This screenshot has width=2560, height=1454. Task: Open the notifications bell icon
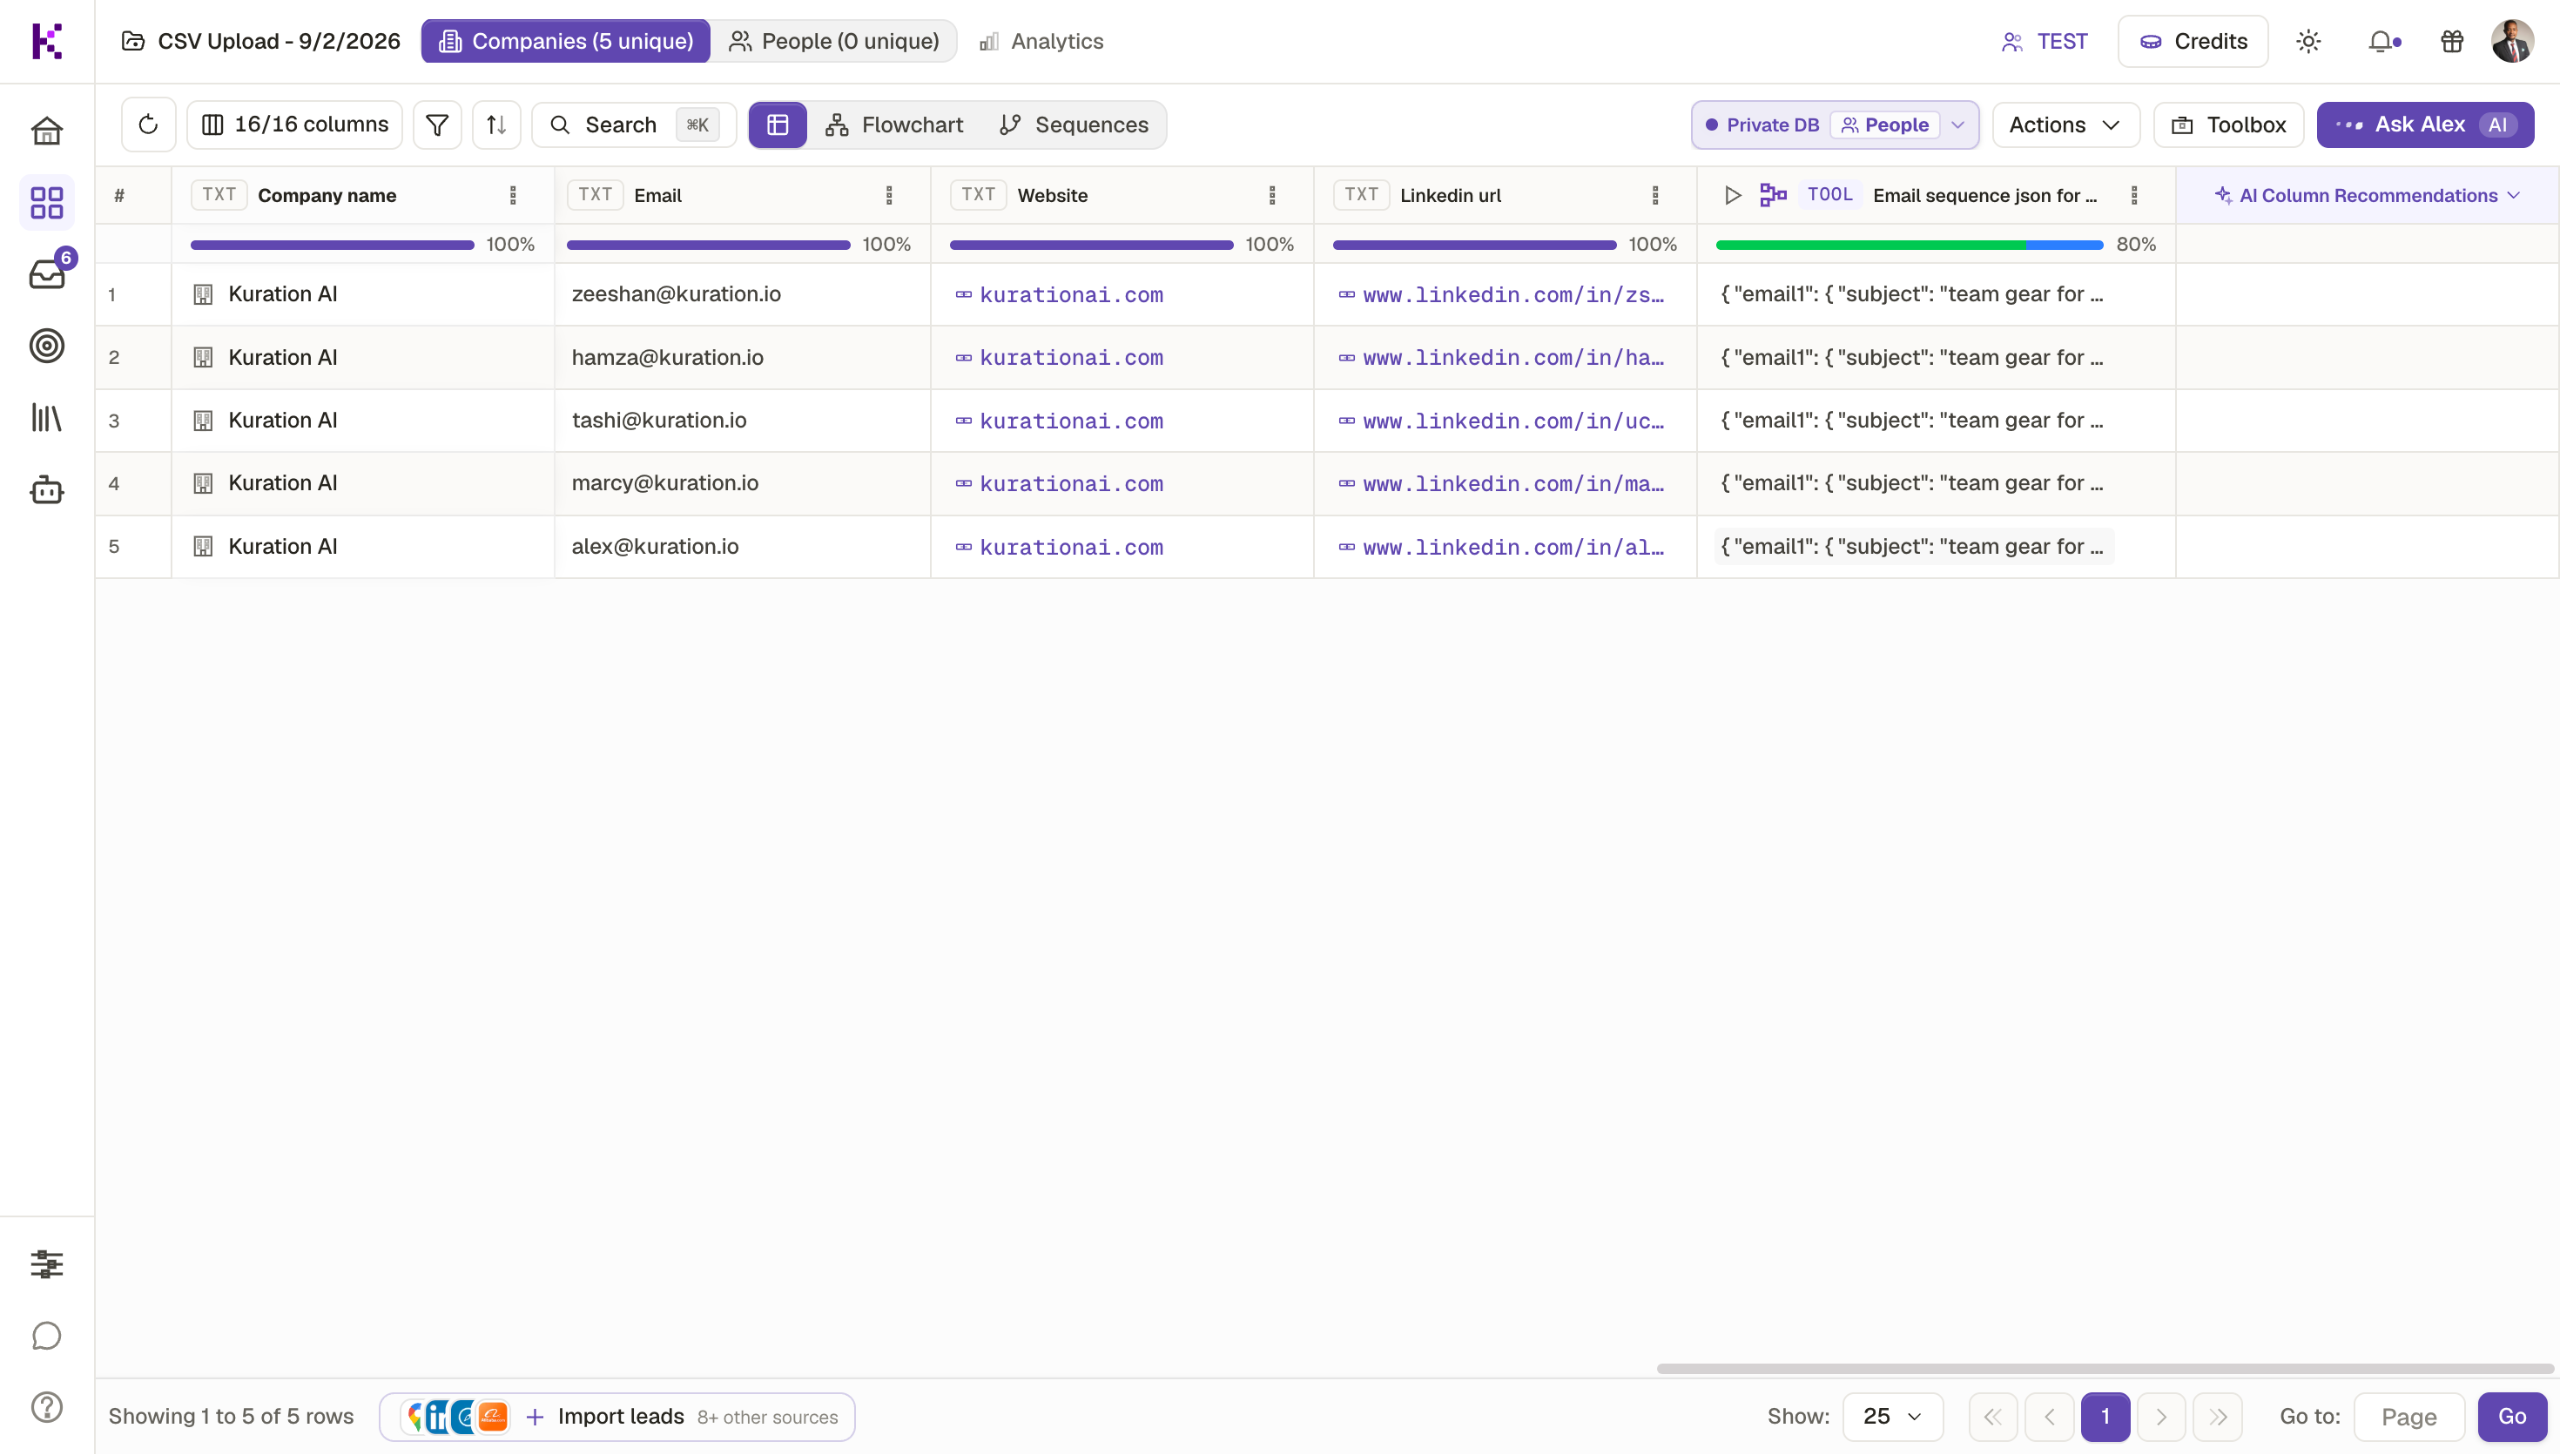(x=2383, y=41)
